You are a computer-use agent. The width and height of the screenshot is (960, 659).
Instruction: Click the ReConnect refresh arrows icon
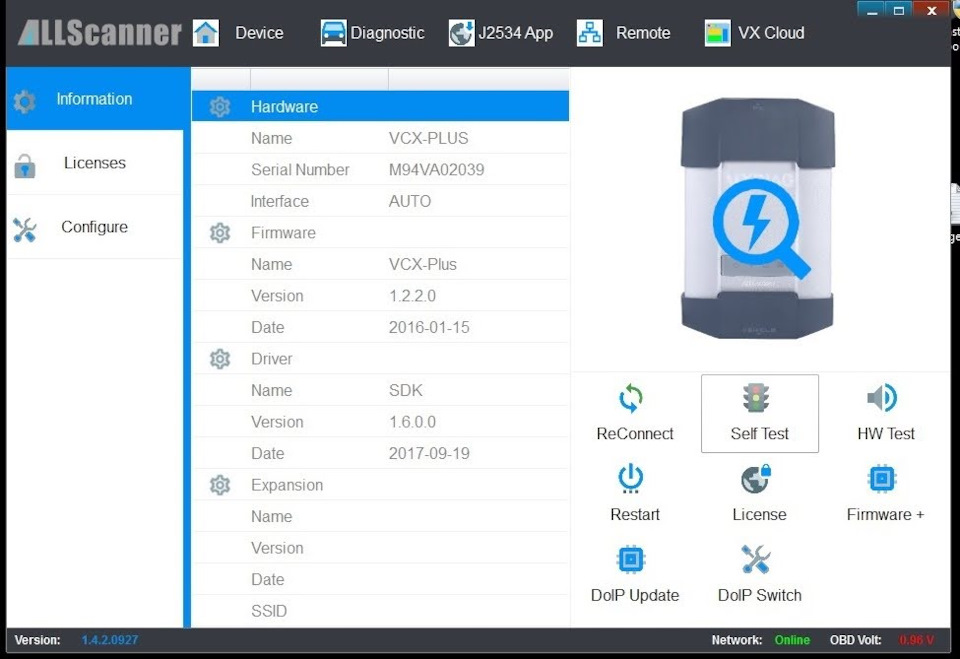[631, 399]
